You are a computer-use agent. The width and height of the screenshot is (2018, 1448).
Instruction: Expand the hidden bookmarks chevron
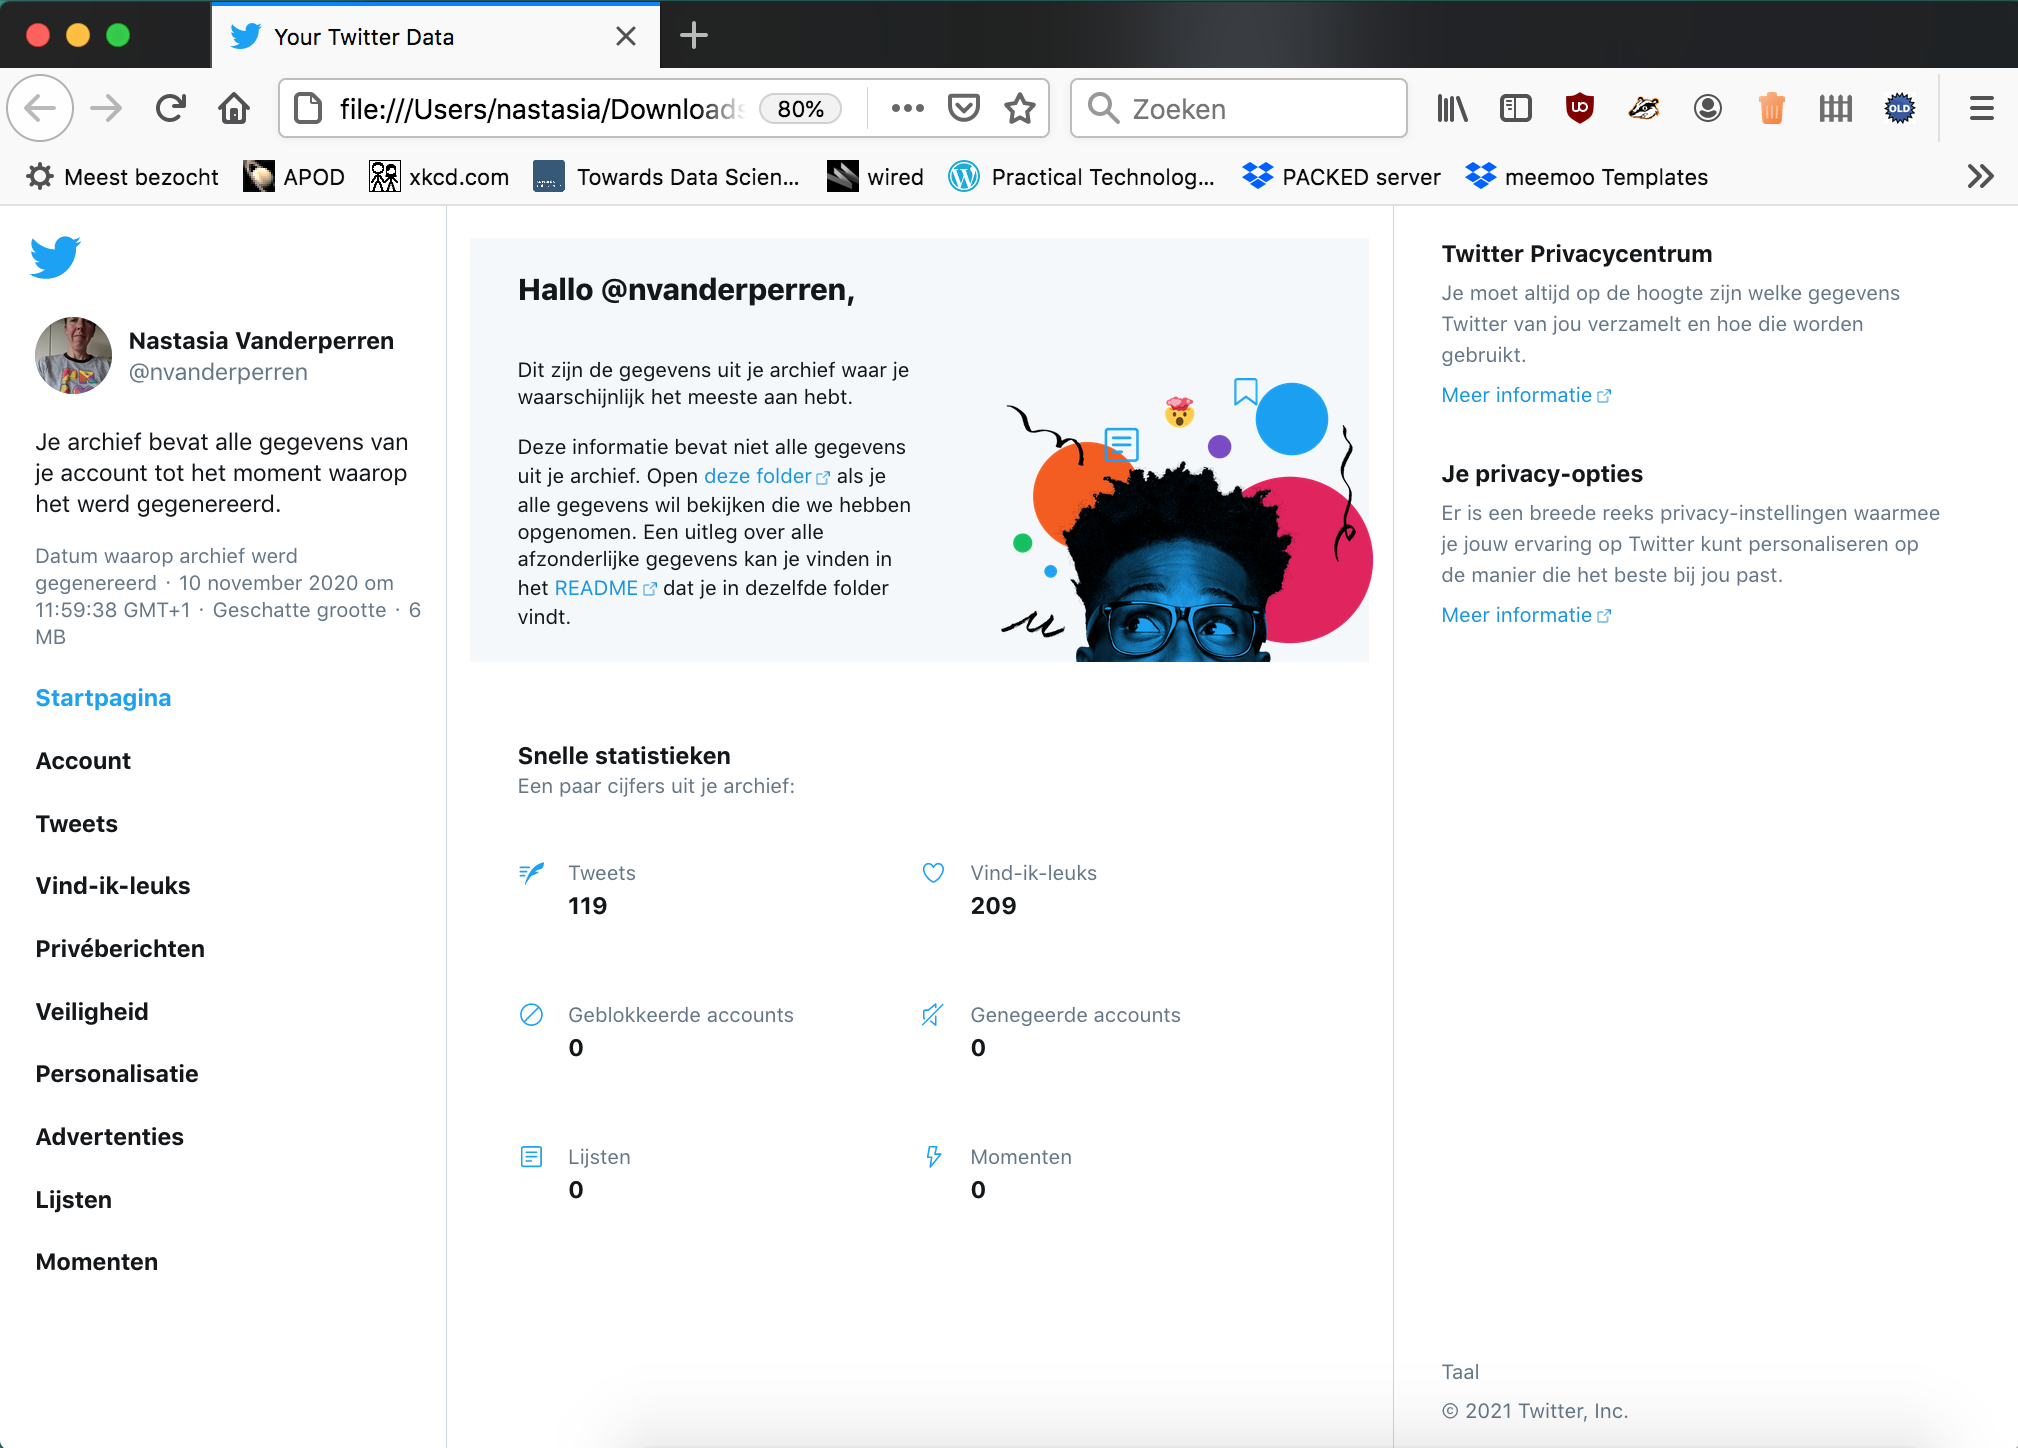pos(1980,177)
